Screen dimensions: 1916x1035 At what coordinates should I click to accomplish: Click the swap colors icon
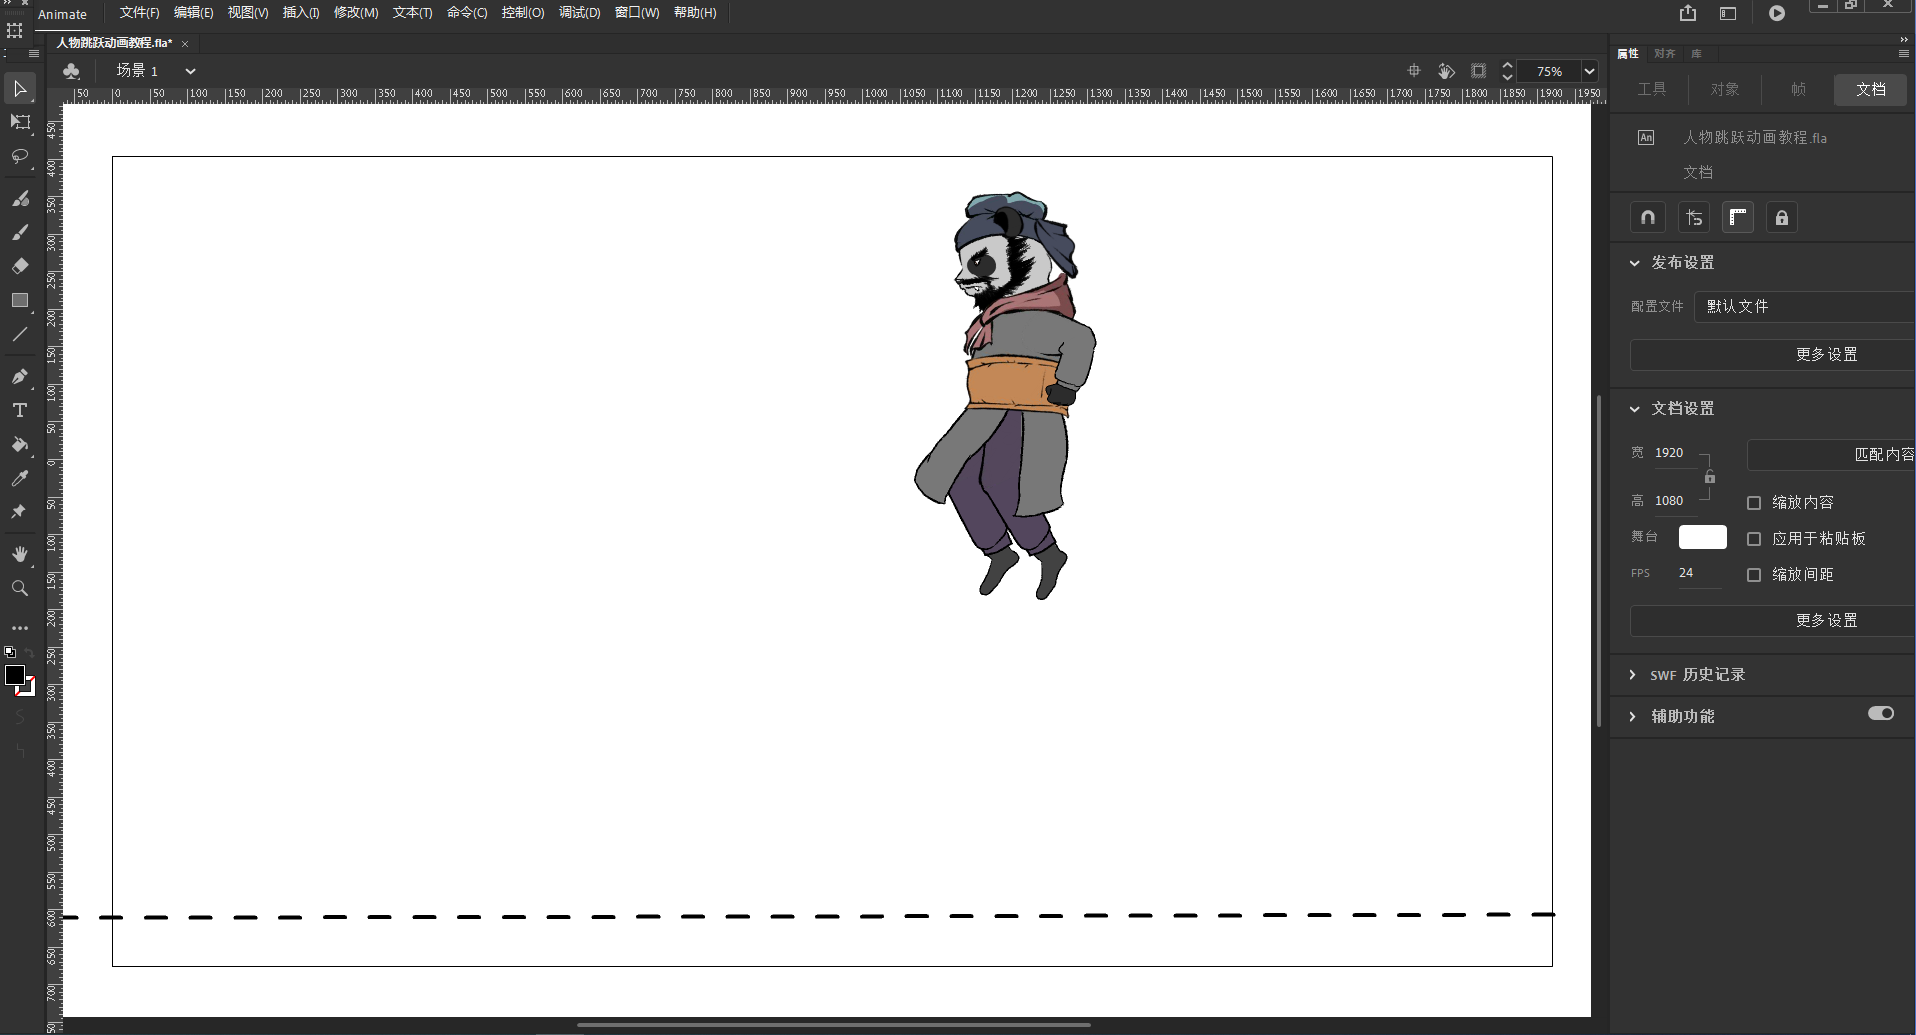pyautogui.click(x=29, y=653)
